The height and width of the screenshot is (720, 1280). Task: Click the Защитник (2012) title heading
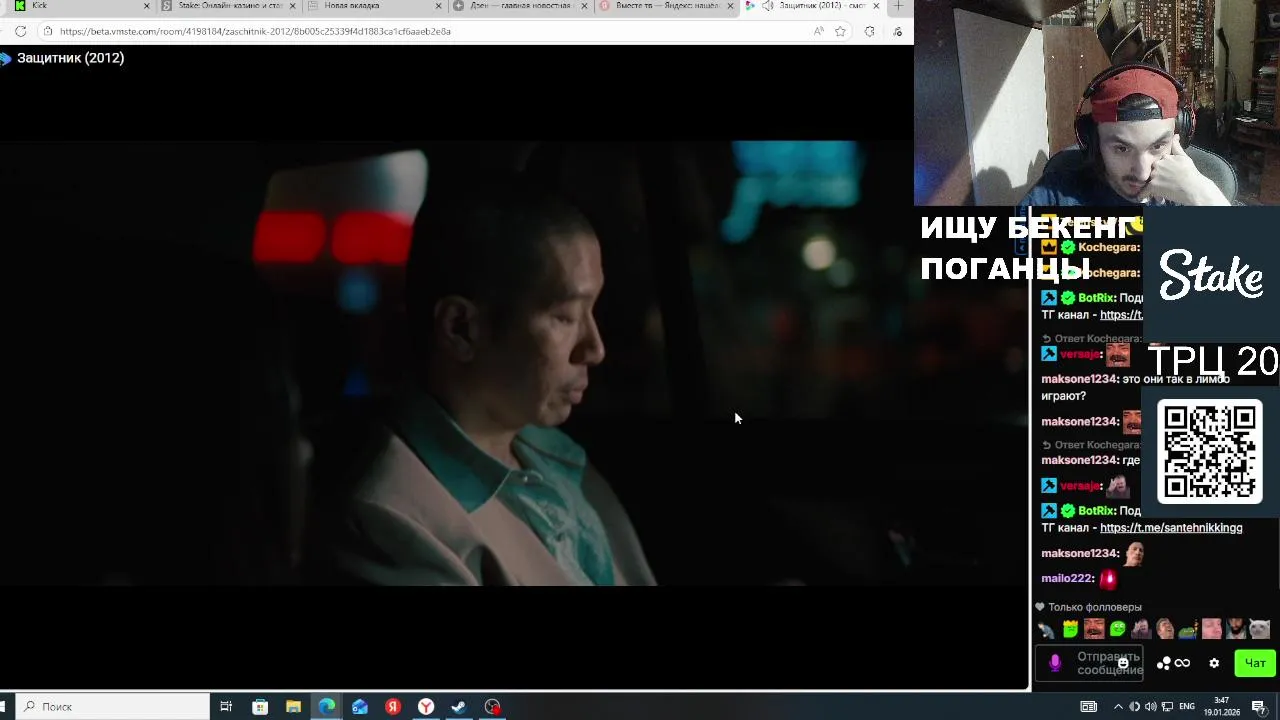point(70,58)
